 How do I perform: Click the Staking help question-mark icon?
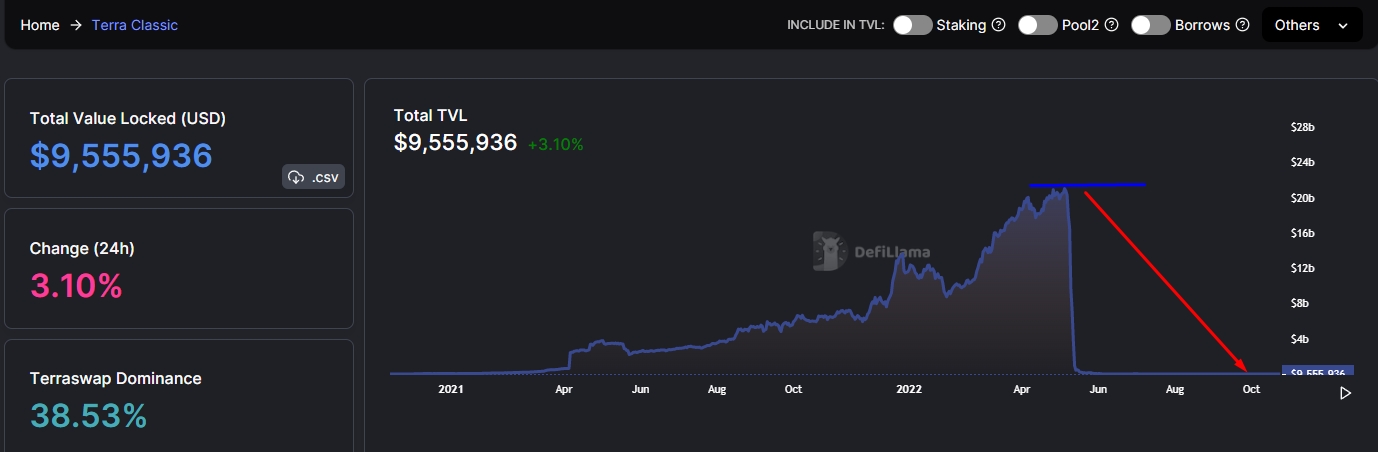998,25
